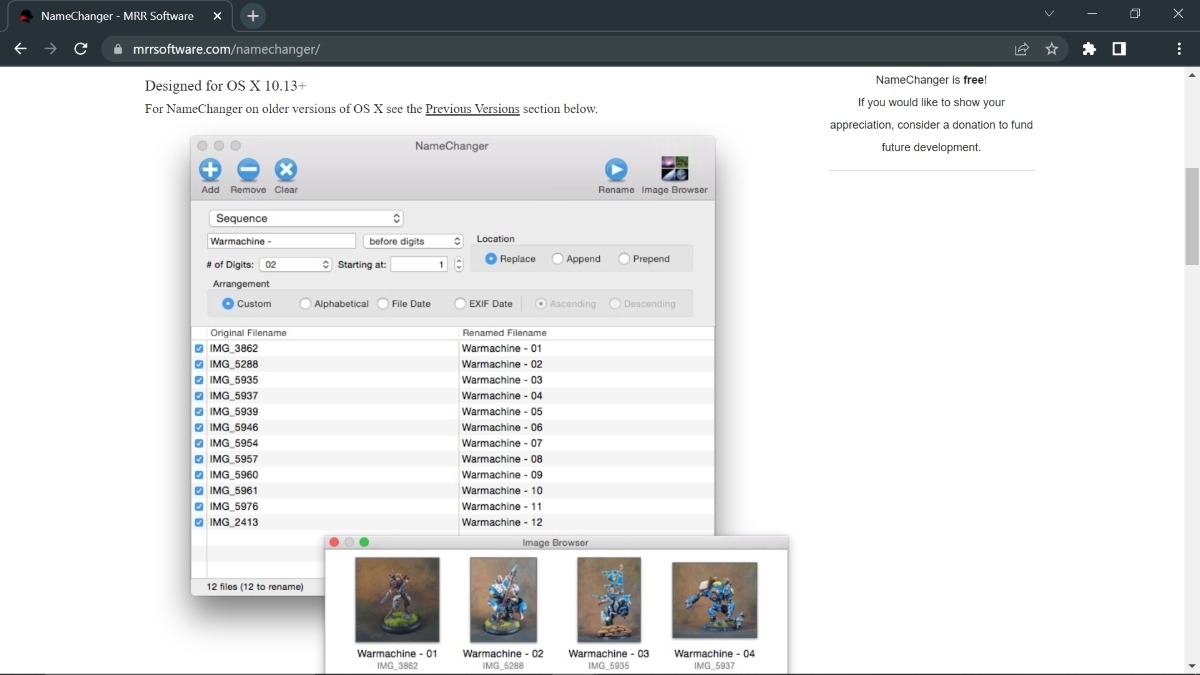Open a new browser tab
The image size is (1200, 675).
(253, 15)
